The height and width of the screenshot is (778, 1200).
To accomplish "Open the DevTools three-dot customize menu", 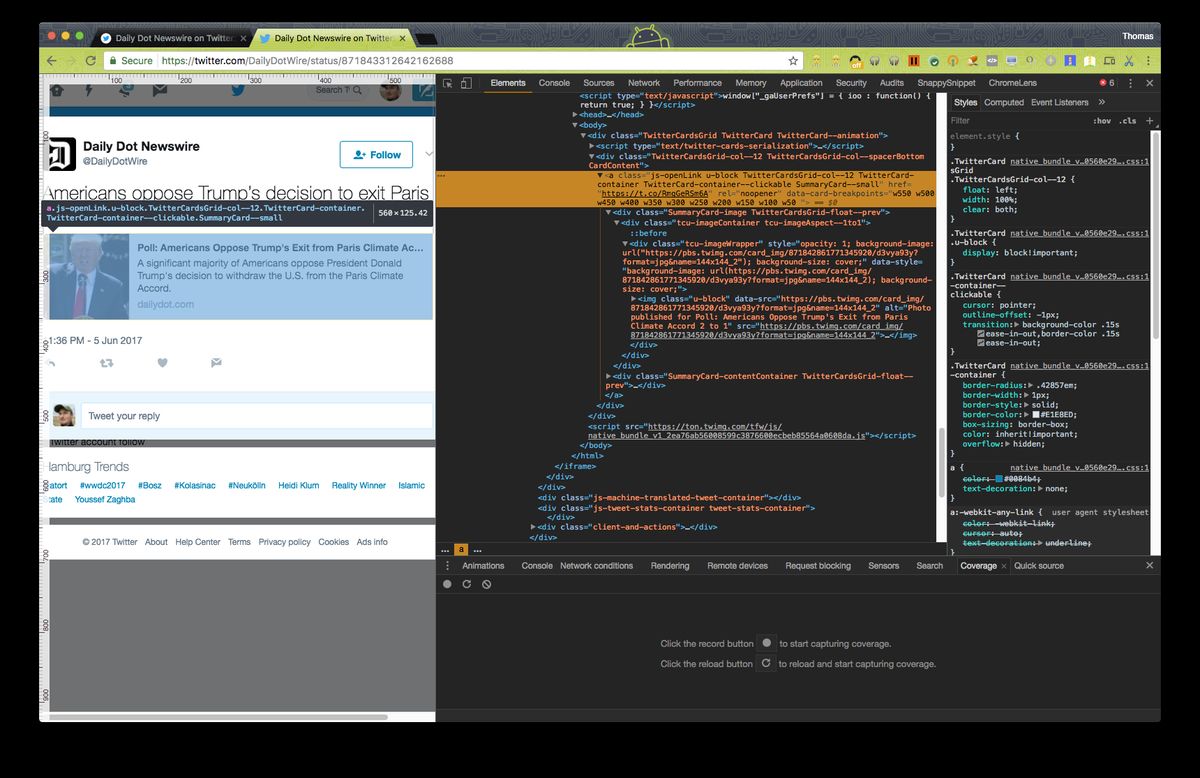I will (1130, 83).
